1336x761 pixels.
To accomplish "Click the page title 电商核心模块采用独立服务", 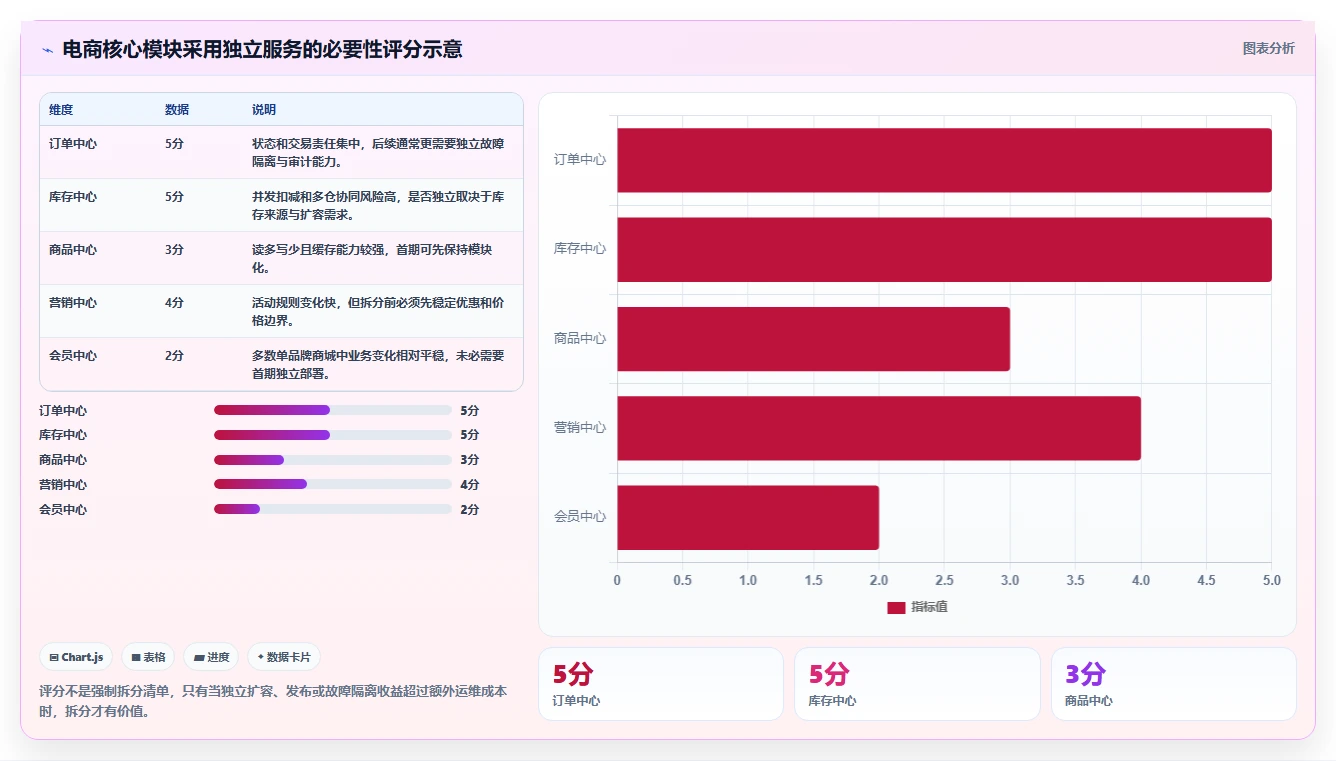I will [262, 49].
